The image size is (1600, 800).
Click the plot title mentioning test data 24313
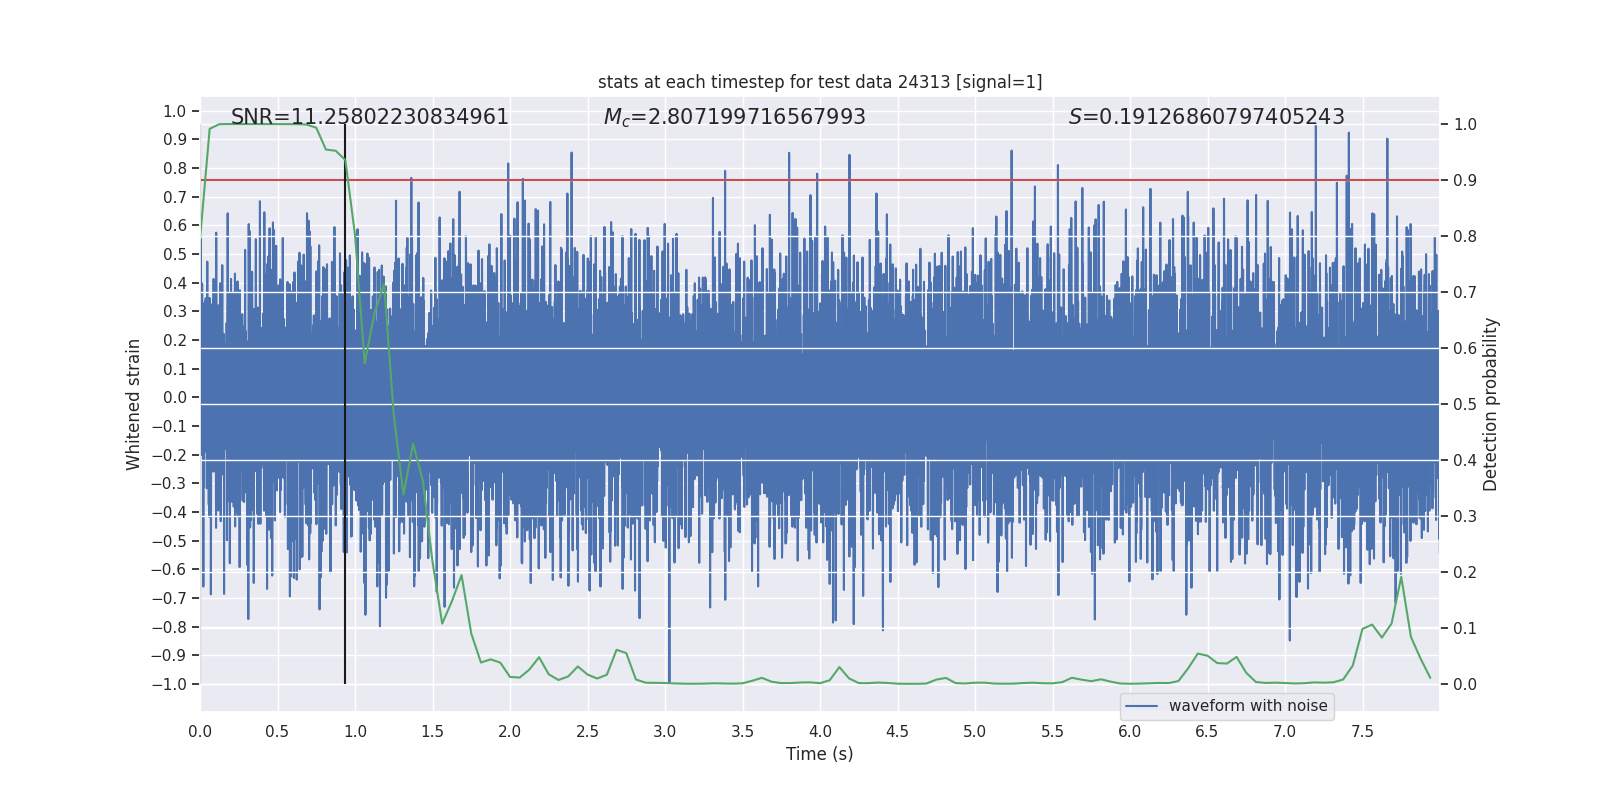pyautogui.click(x=820, y=82)
